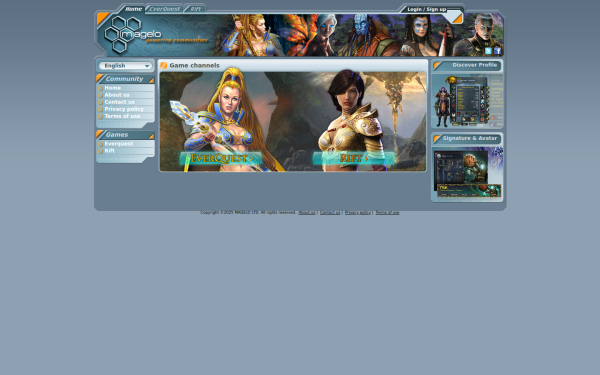The width and height of the screenshot is (600, 375).
Task: Go to Home in Community menu
Action: point(112,88)
